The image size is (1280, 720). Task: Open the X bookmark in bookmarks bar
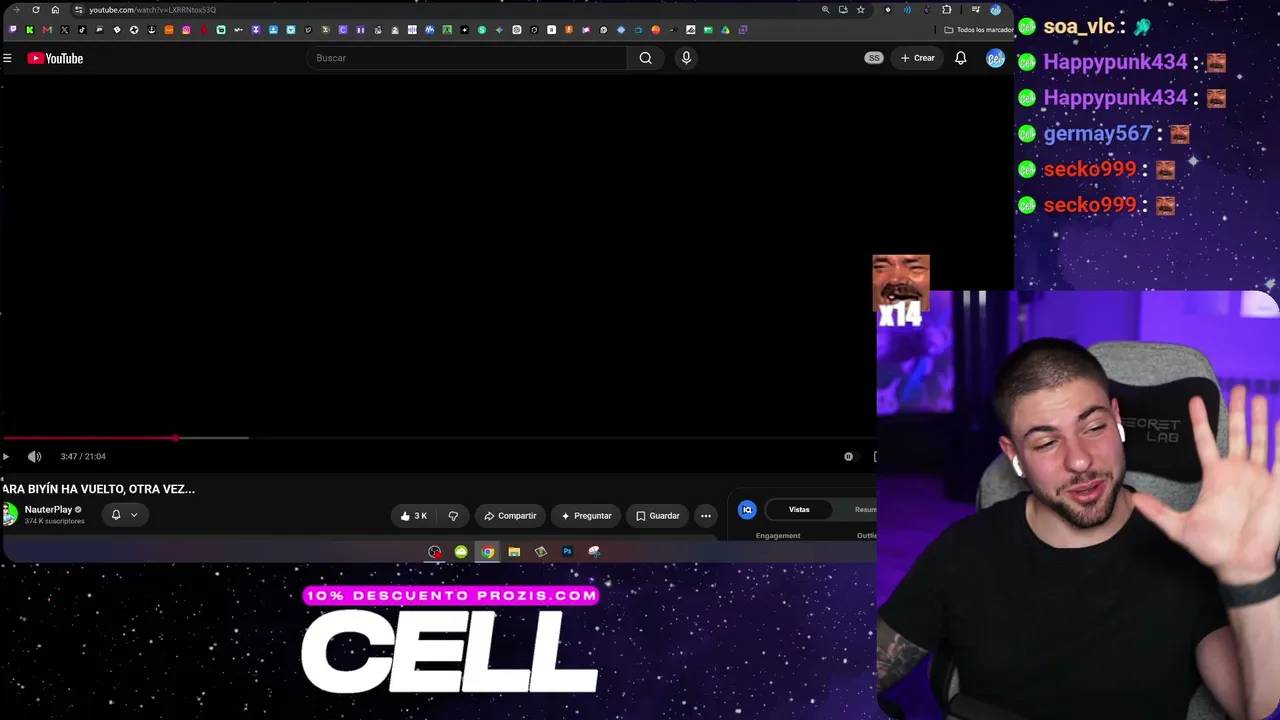coord(64,30)
